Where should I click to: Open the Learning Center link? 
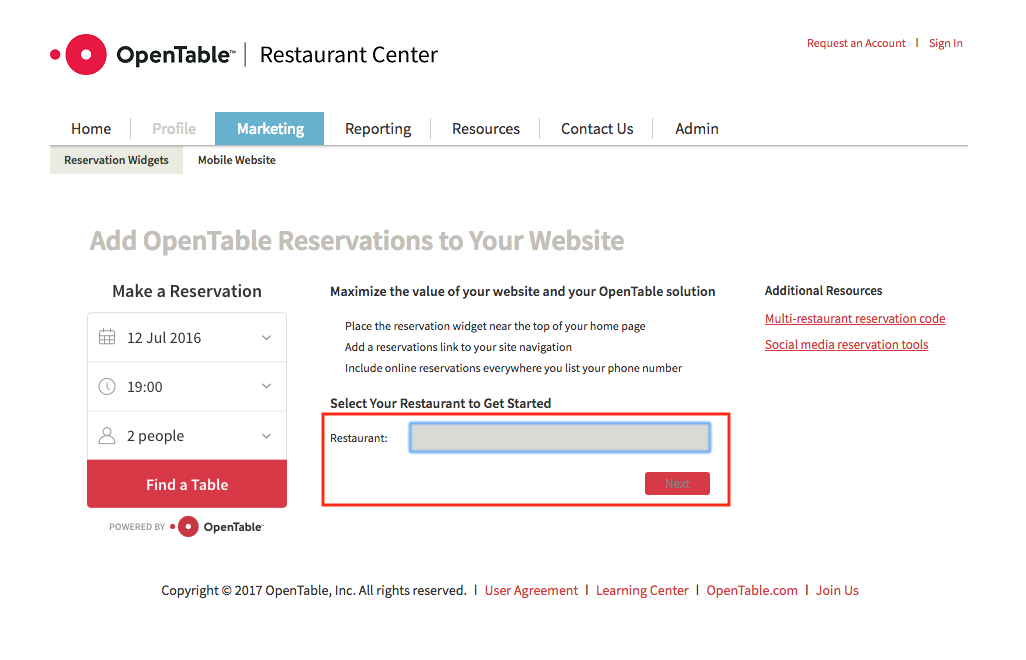642,590
